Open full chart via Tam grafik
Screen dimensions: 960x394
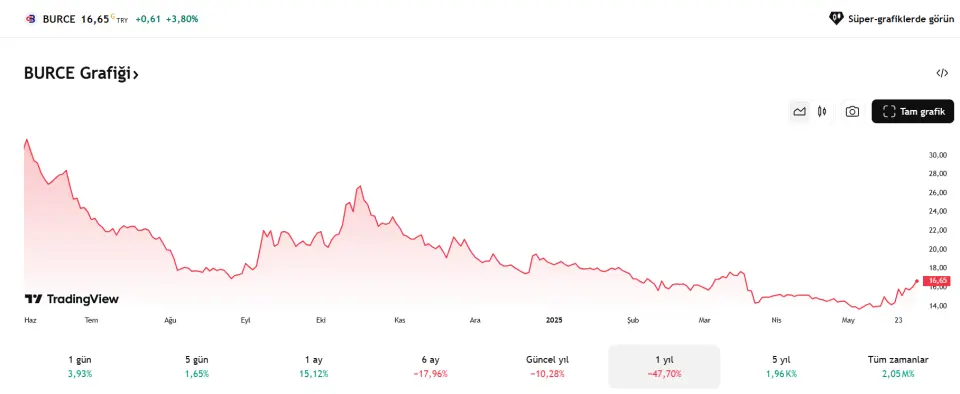click(912, 111)
